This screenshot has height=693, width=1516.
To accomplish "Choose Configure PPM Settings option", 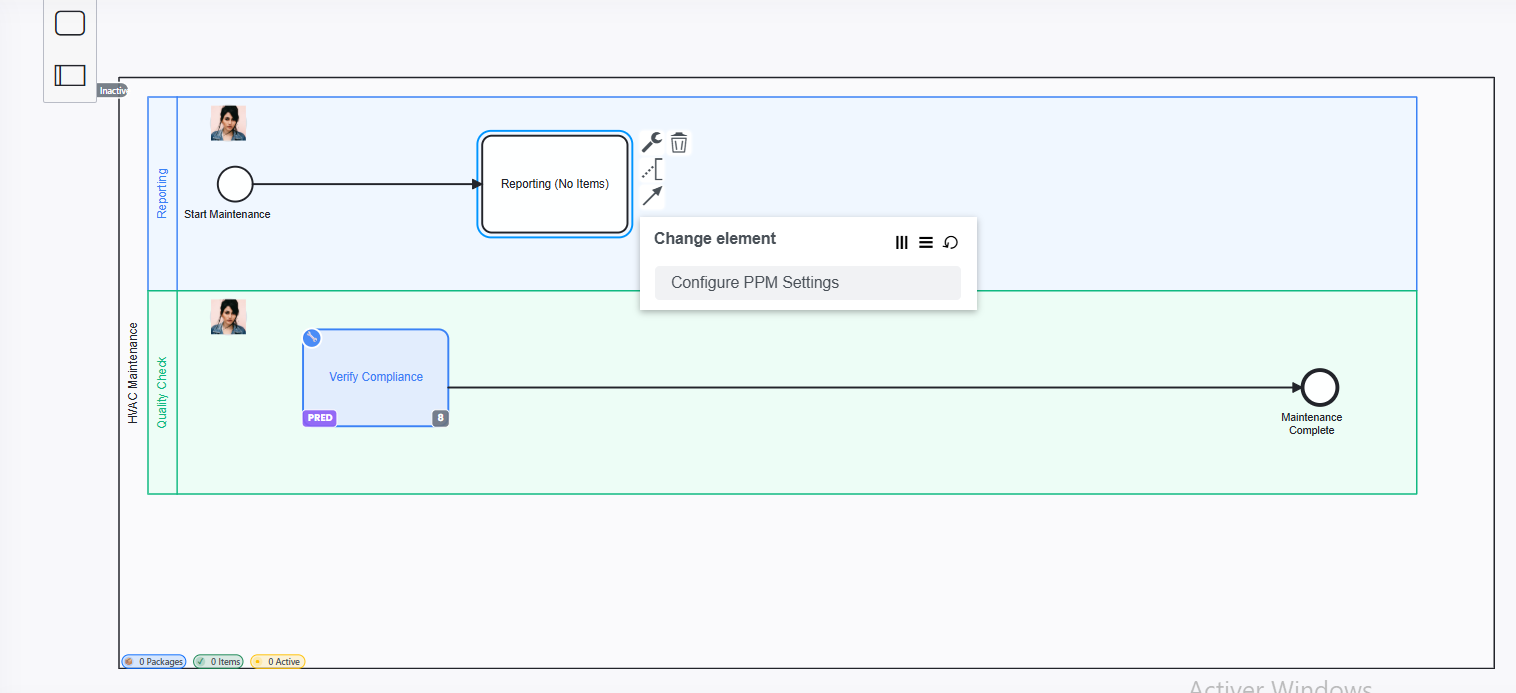I will point(807,283).
